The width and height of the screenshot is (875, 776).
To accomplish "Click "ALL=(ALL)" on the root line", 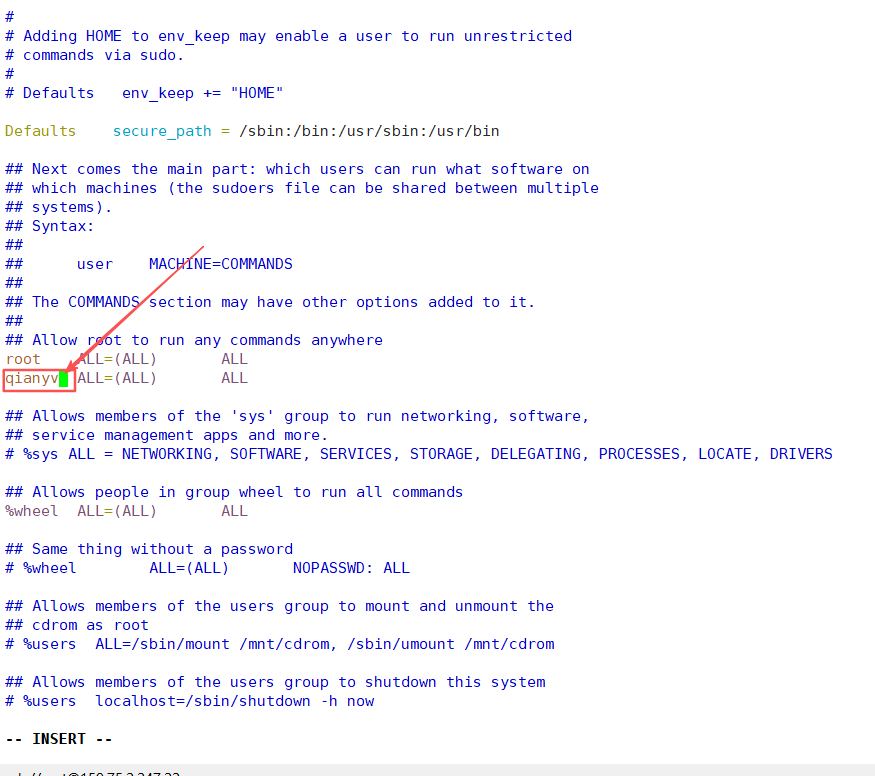I will tap(117, 359).
